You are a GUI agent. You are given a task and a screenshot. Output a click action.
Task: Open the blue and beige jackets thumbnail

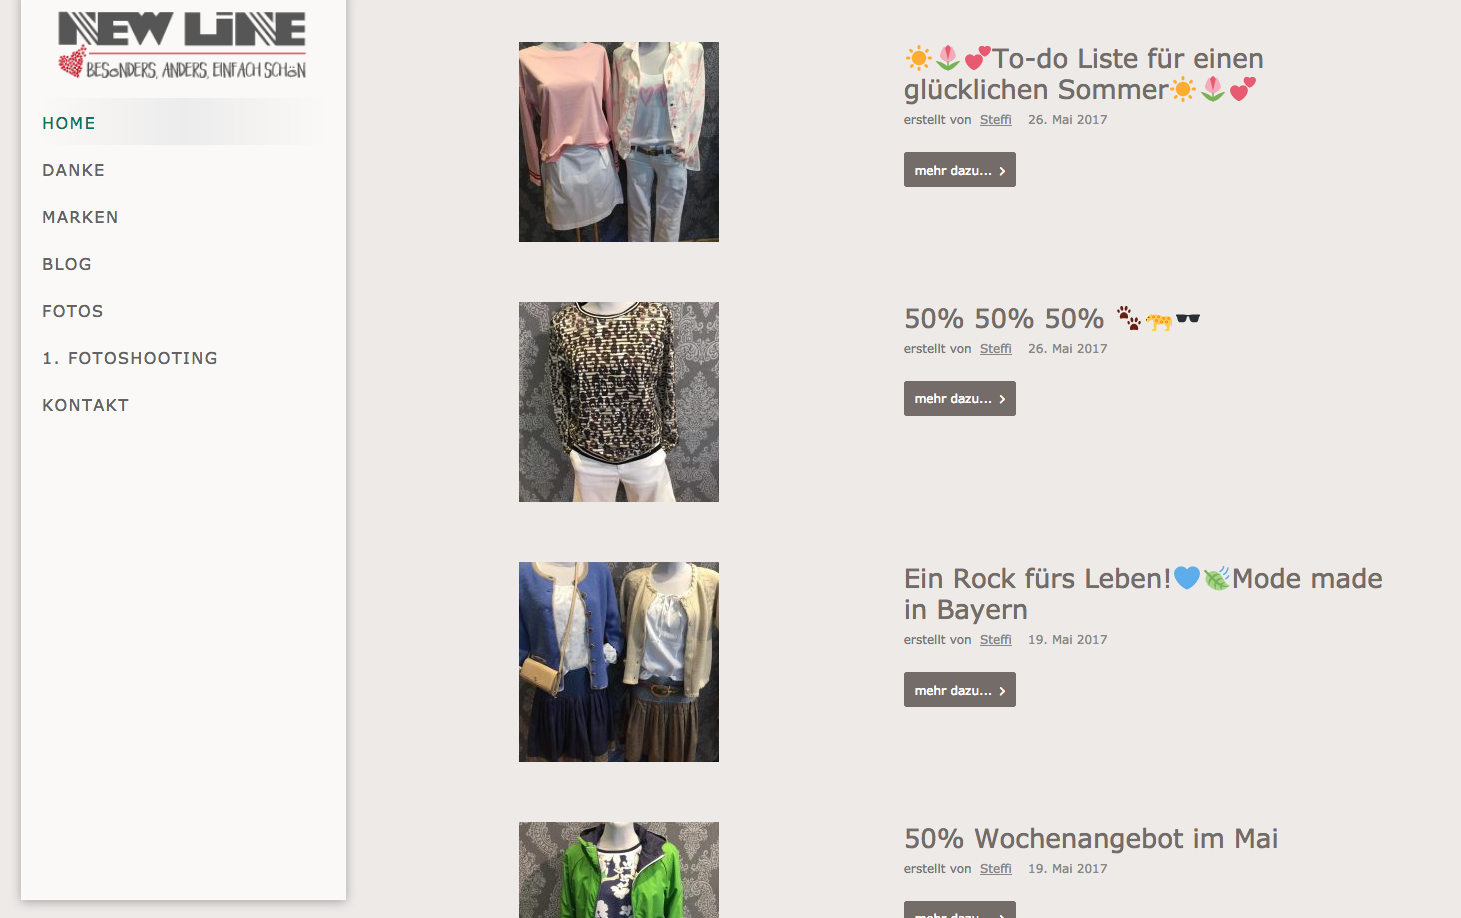tap(619, 662)
